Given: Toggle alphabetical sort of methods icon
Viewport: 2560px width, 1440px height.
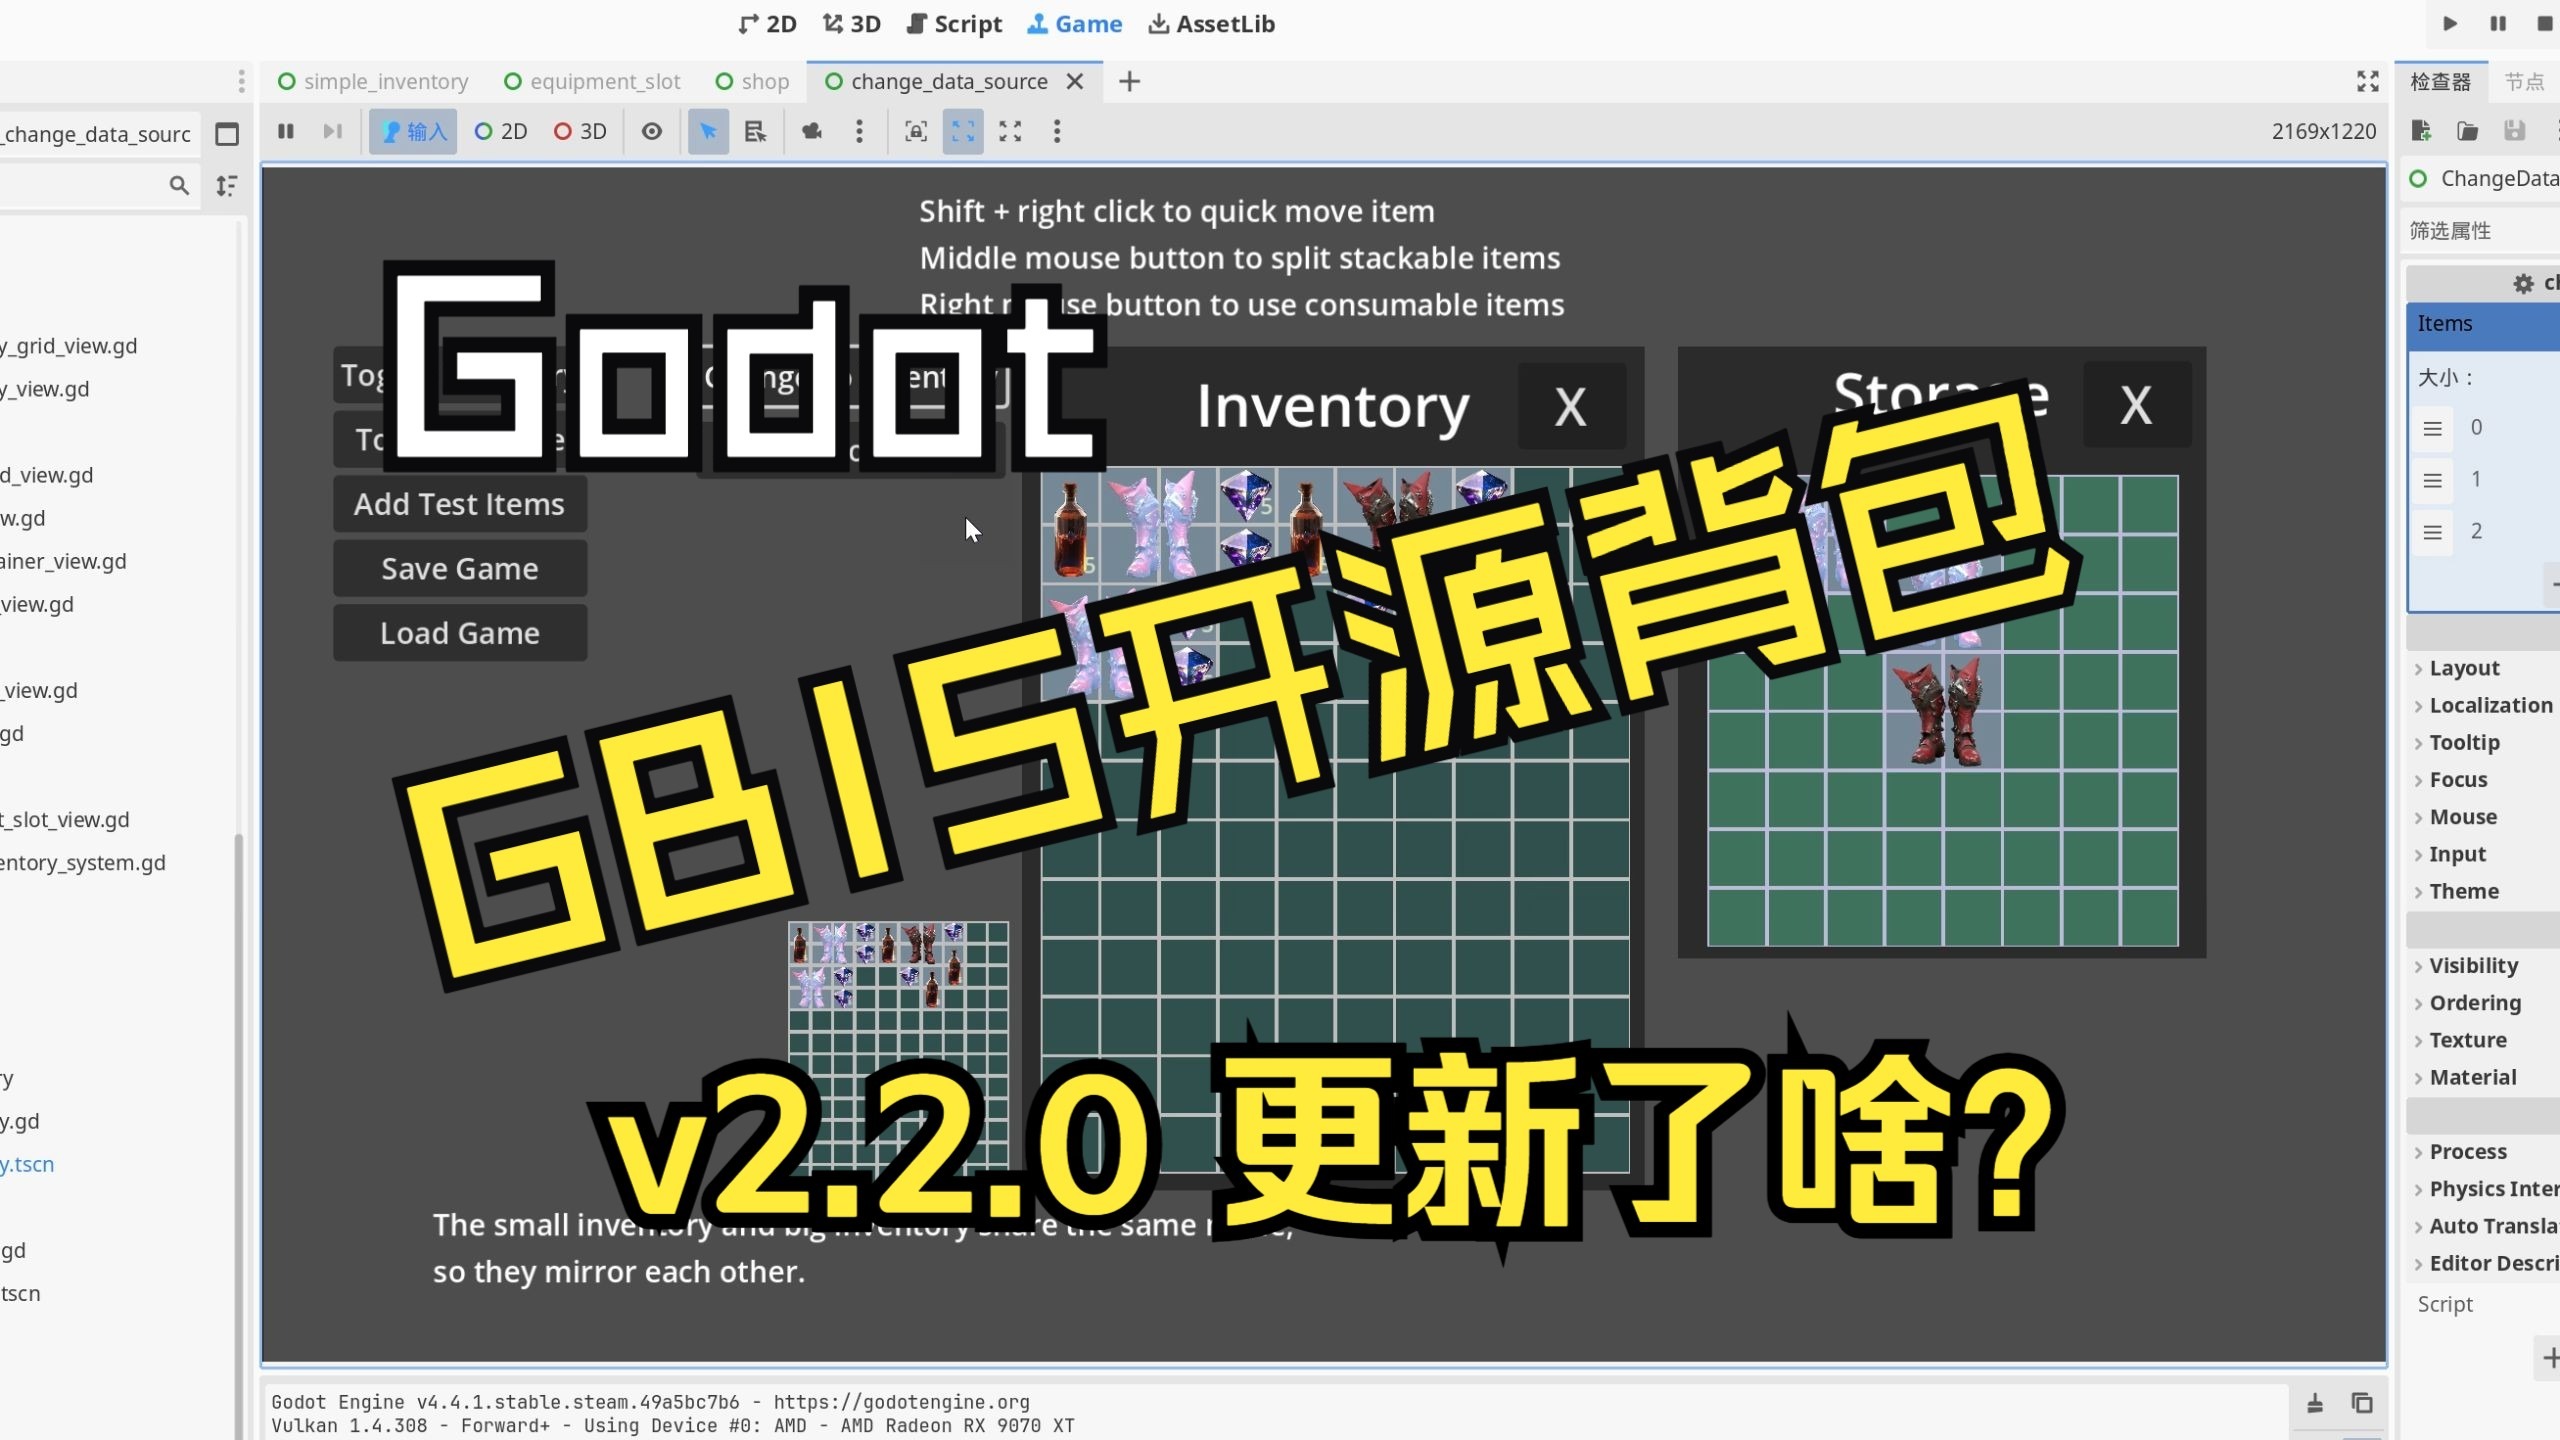Looking at the screenshot, I should (227, 185).
